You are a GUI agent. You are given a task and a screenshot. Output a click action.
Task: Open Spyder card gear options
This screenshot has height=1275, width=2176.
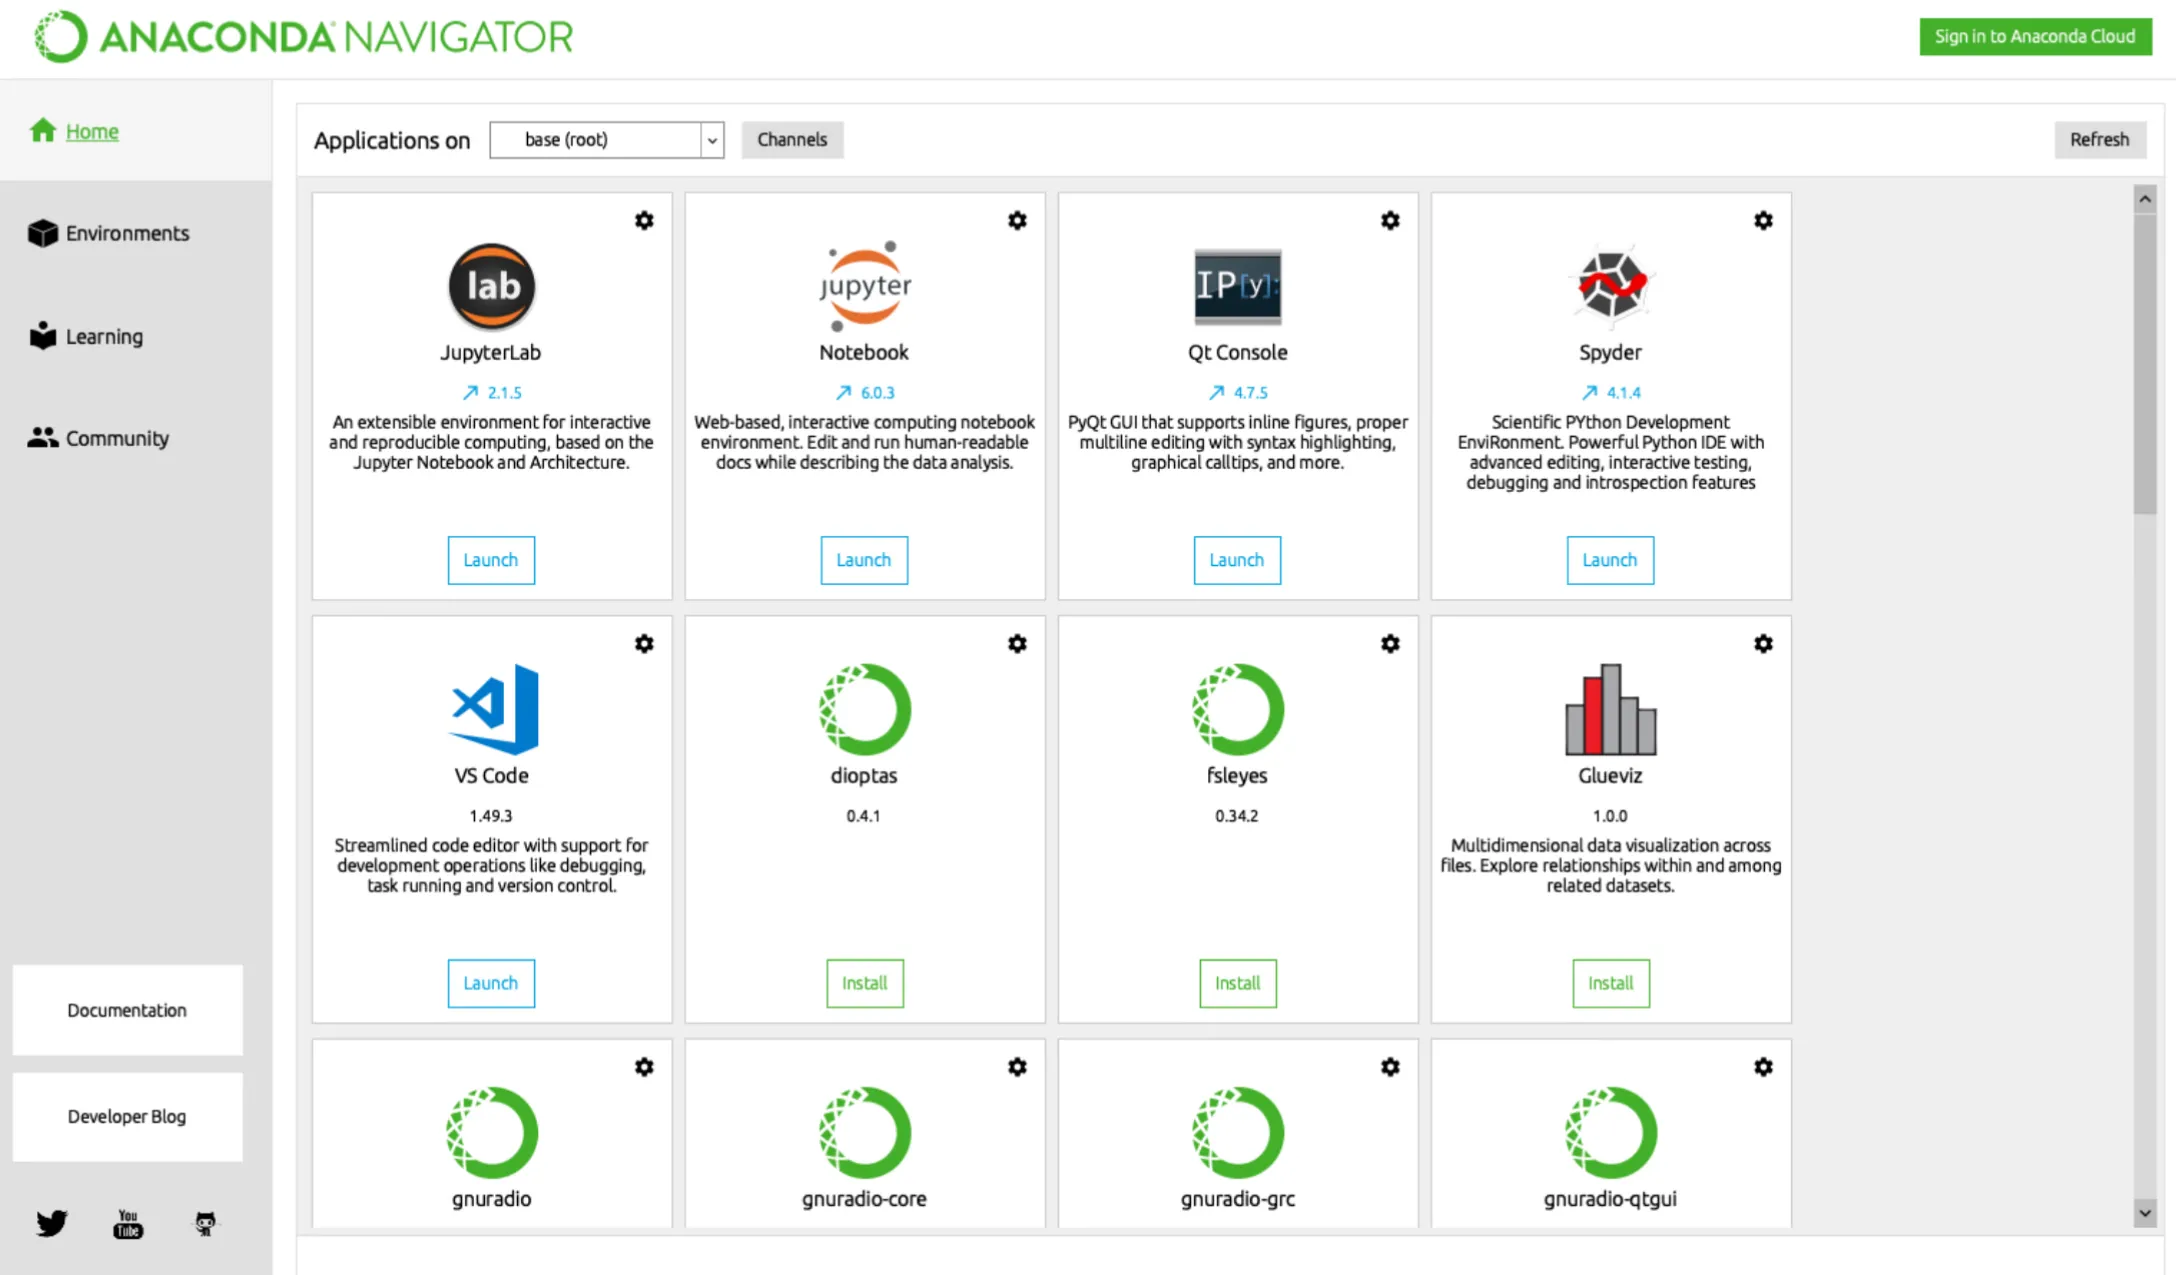1763,221
